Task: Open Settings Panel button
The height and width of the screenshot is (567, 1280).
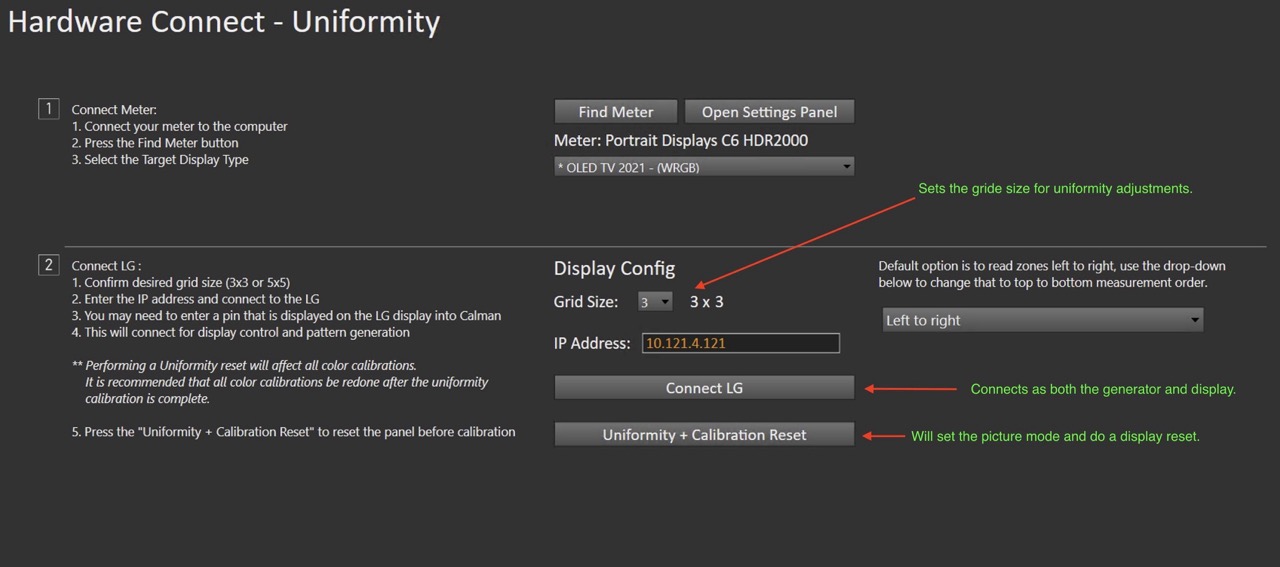Action: click(769, 112)
